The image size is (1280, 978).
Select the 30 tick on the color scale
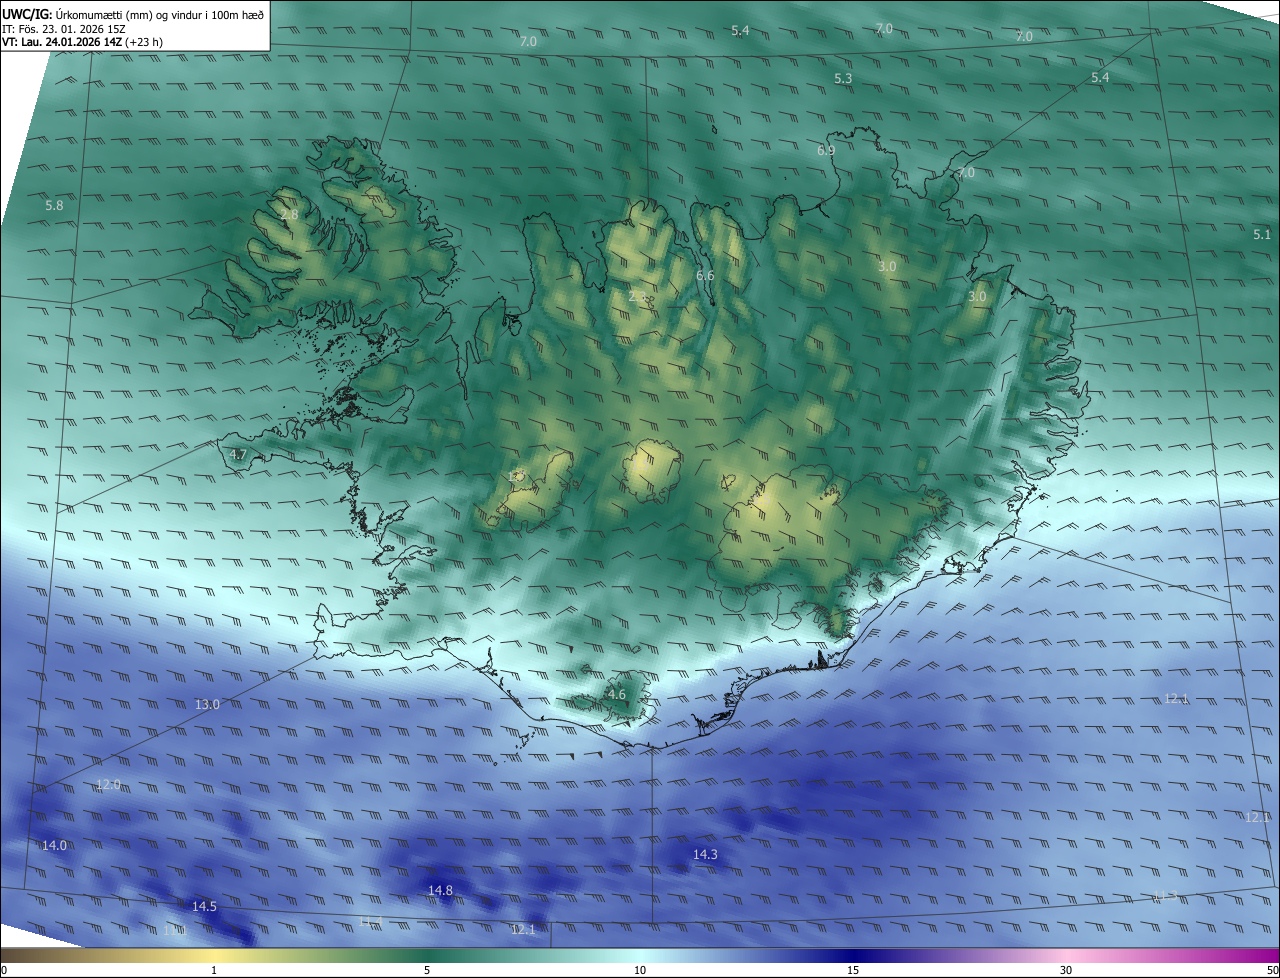click(x=1066, y=970)
